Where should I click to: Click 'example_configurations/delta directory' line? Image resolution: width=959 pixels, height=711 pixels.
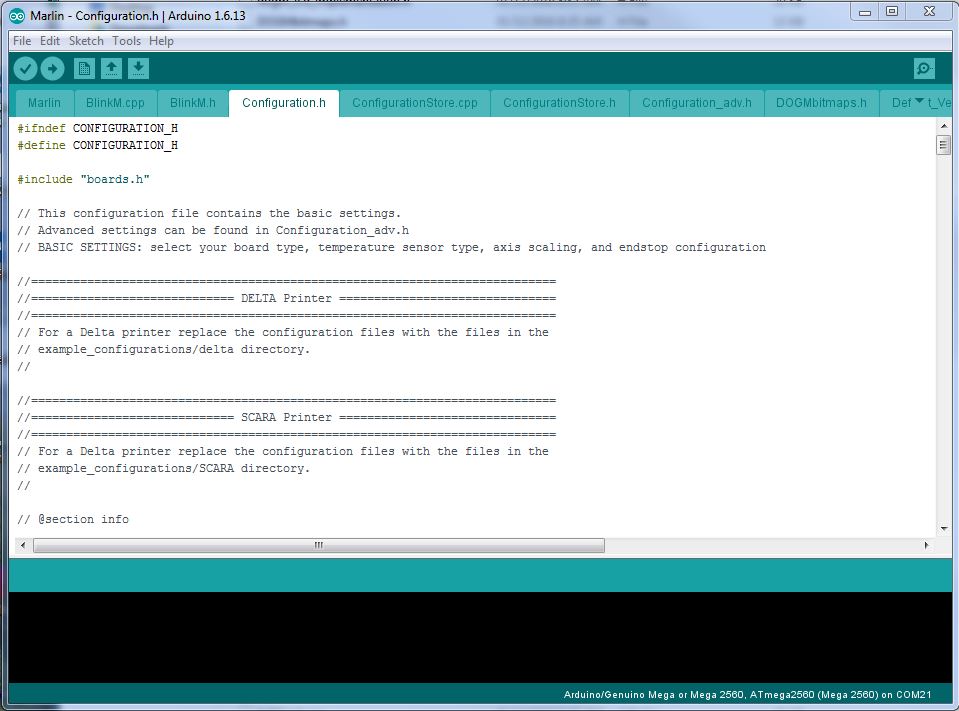pyautogui.click(x=164, y=350)
